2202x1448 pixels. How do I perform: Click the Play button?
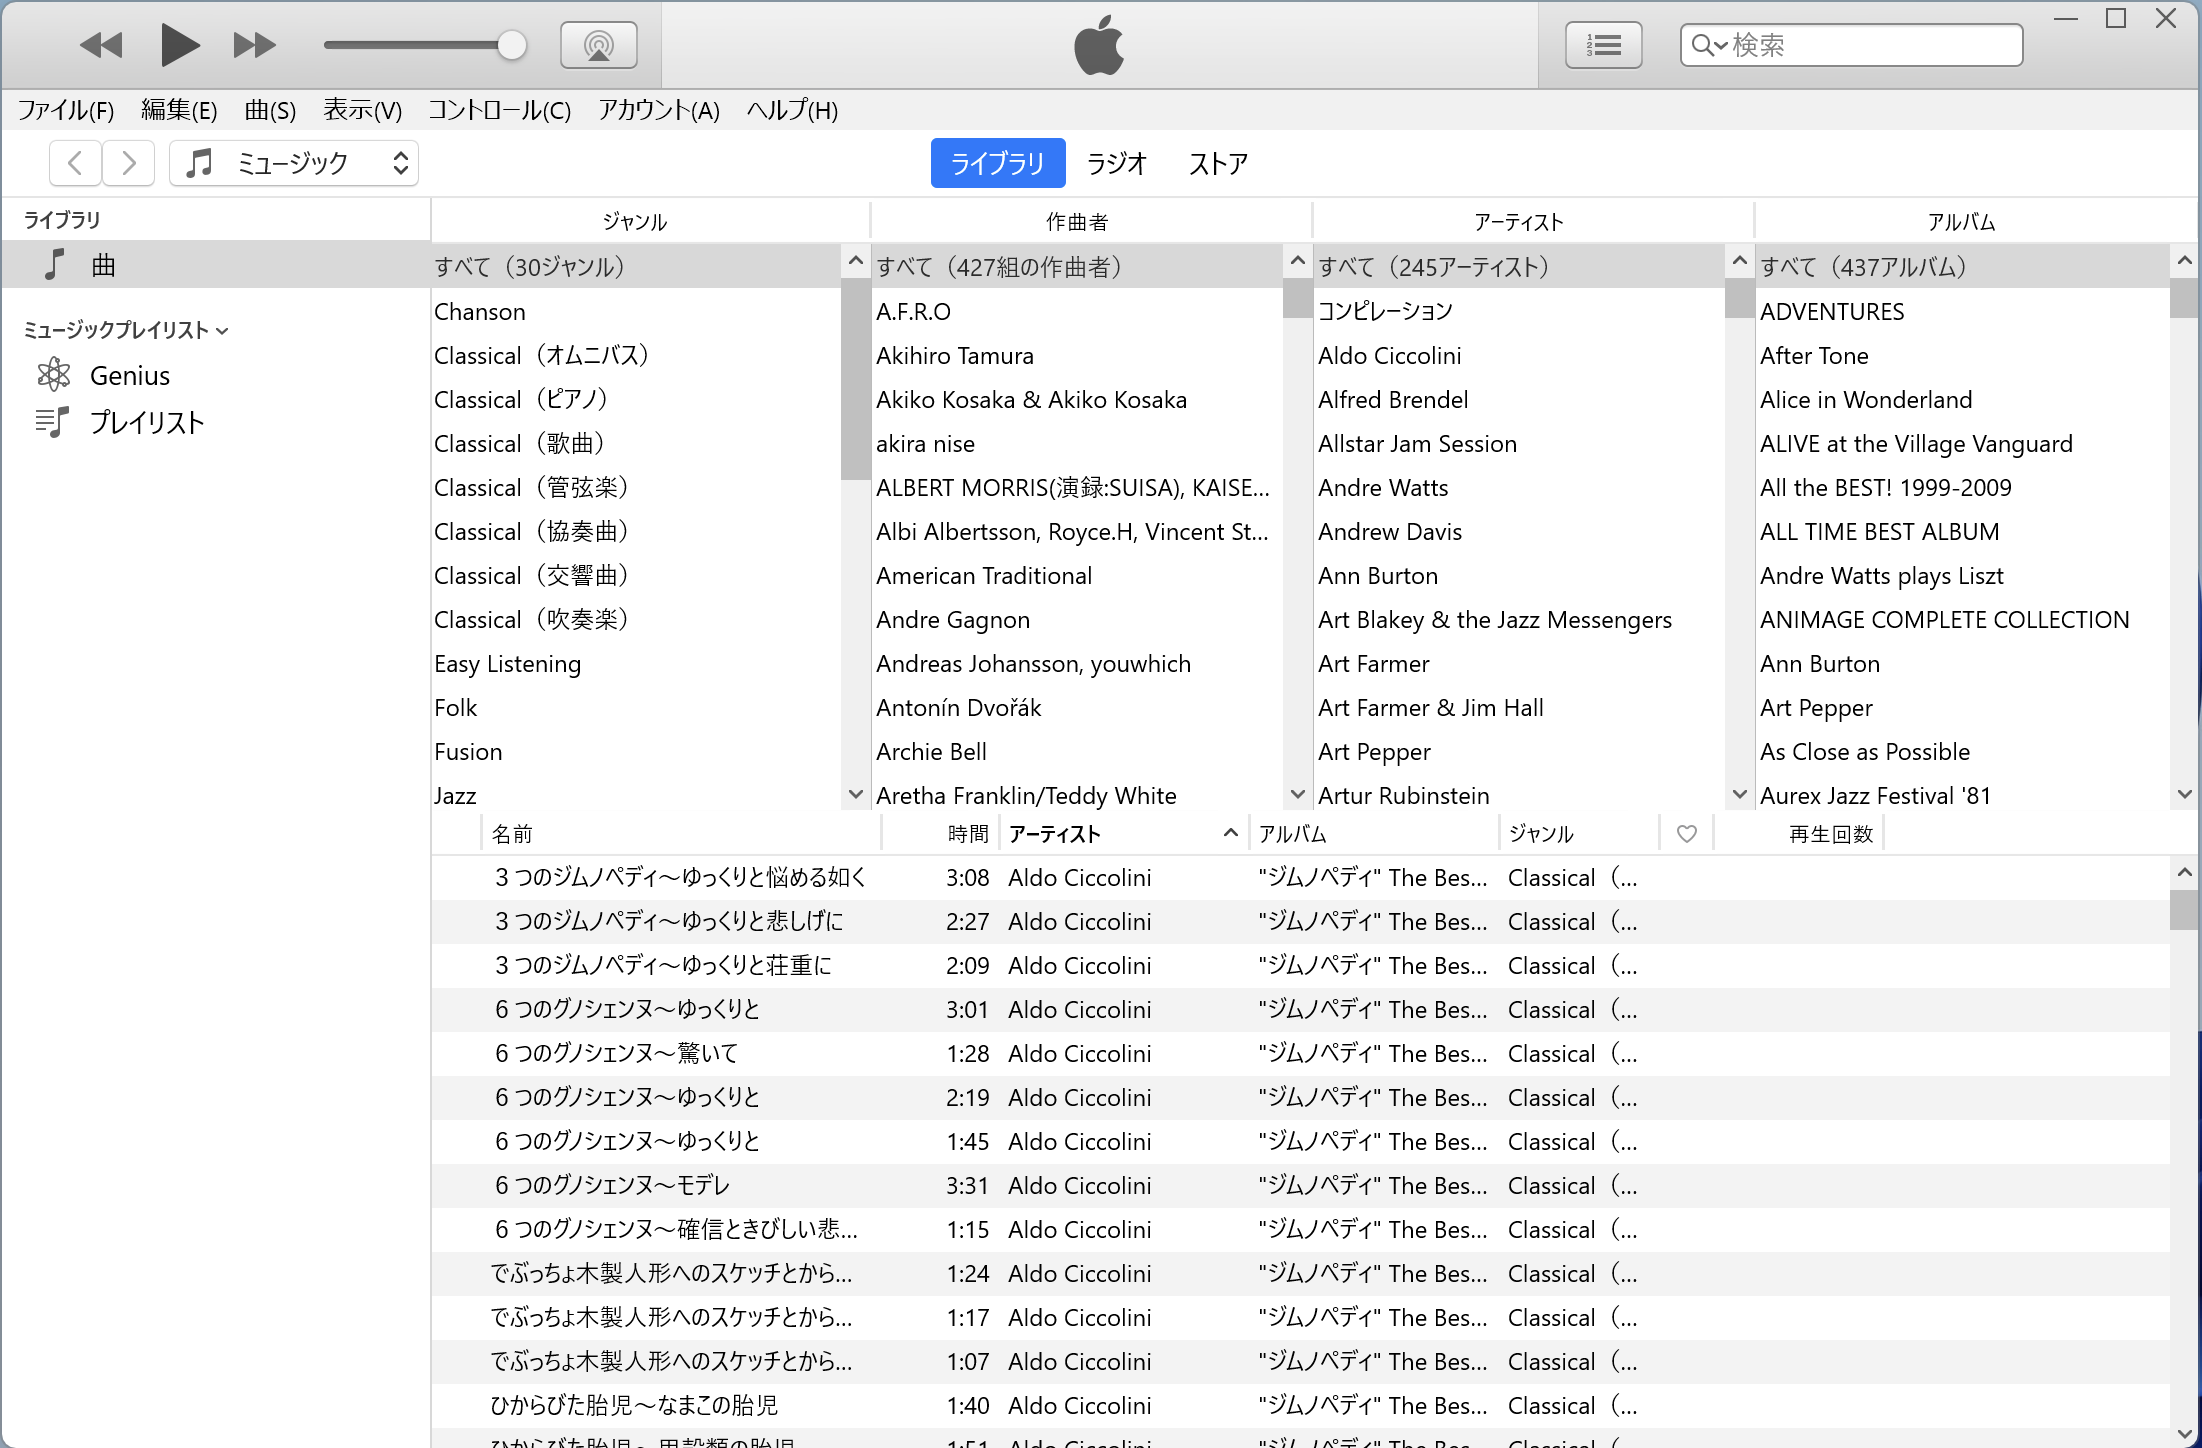179,45
